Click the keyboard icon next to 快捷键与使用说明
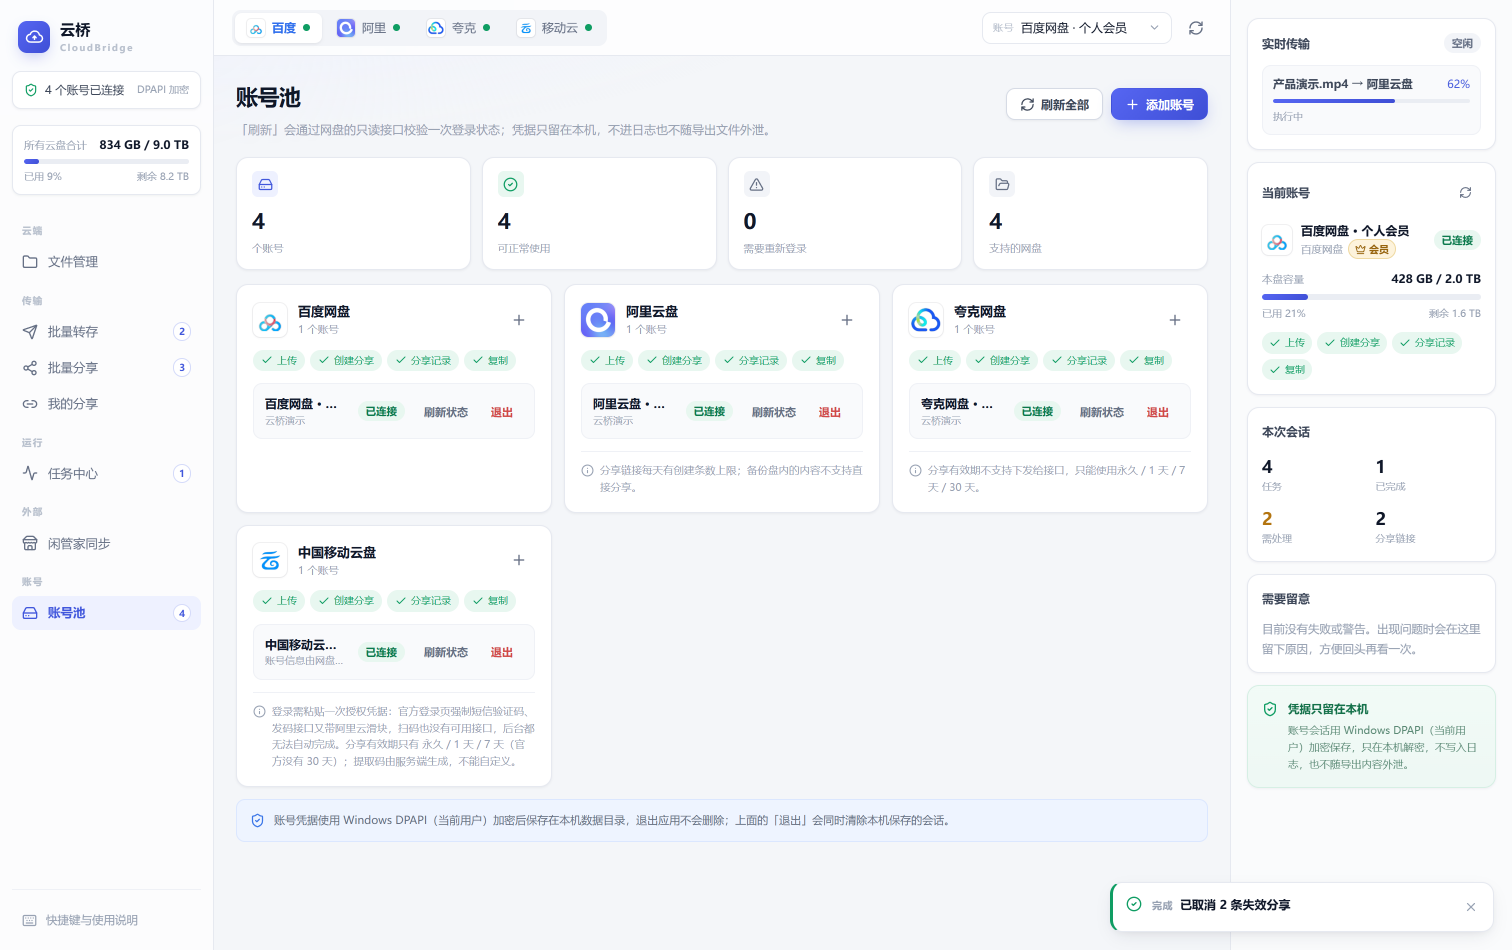Viewport: 1512px width, 950px height. (30, 920)
